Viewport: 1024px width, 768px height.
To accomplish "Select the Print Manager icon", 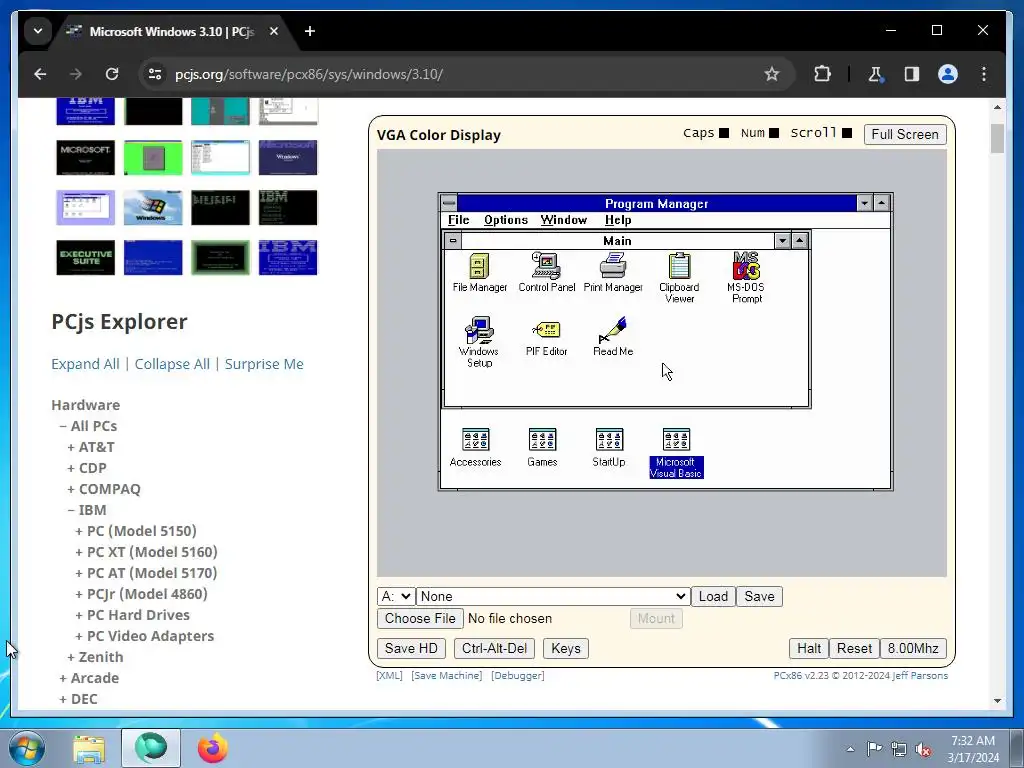I will click(x=613, y=272).
